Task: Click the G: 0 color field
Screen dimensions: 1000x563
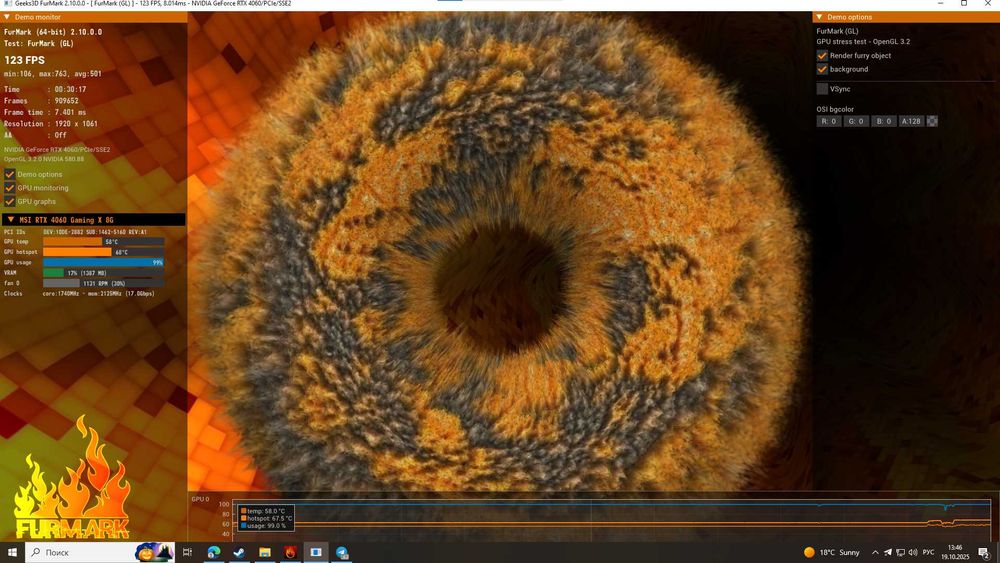Action: tap(856, 121)
